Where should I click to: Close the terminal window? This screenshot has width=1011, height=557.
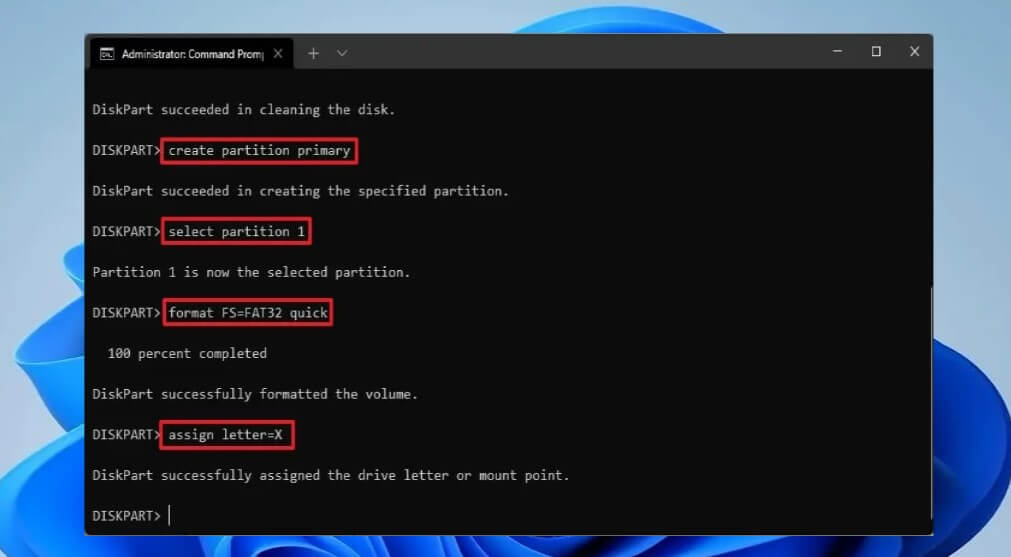pyautogui.click(x=914, y=52)
